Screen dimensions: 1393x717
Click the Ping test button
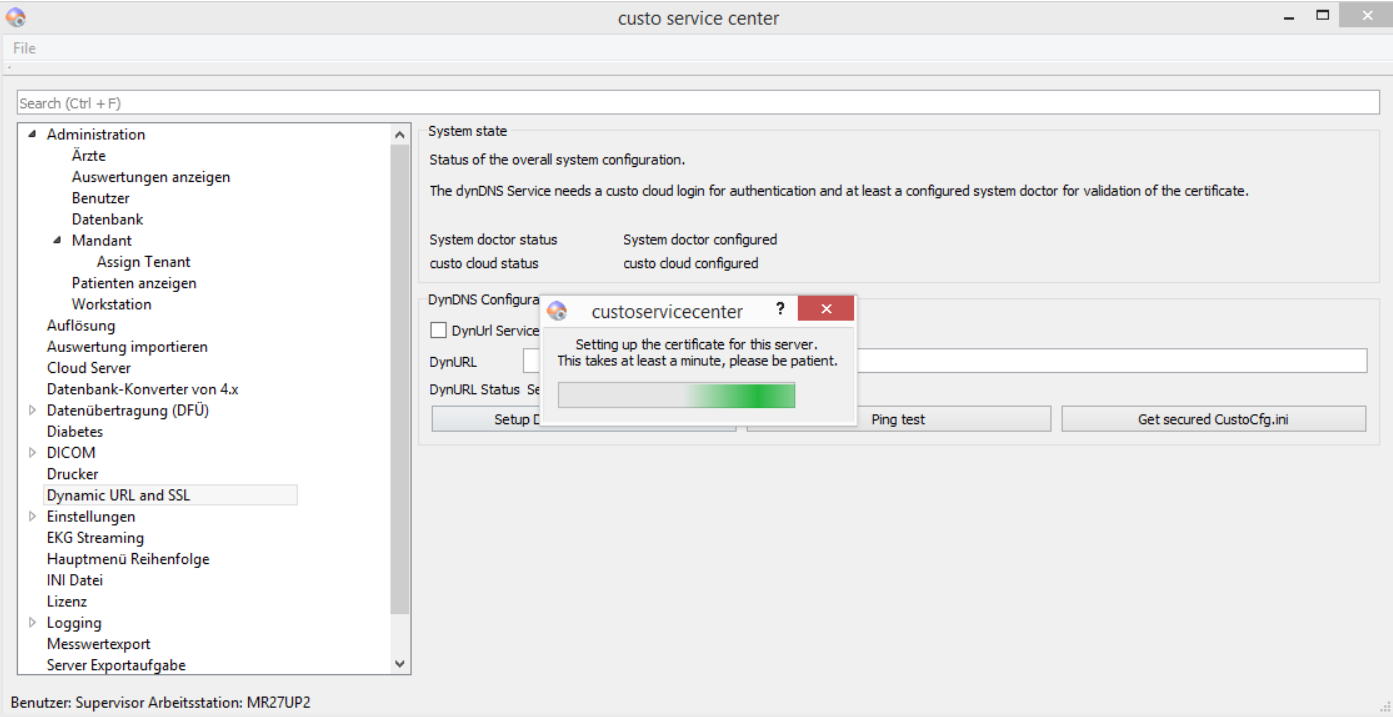898,419
